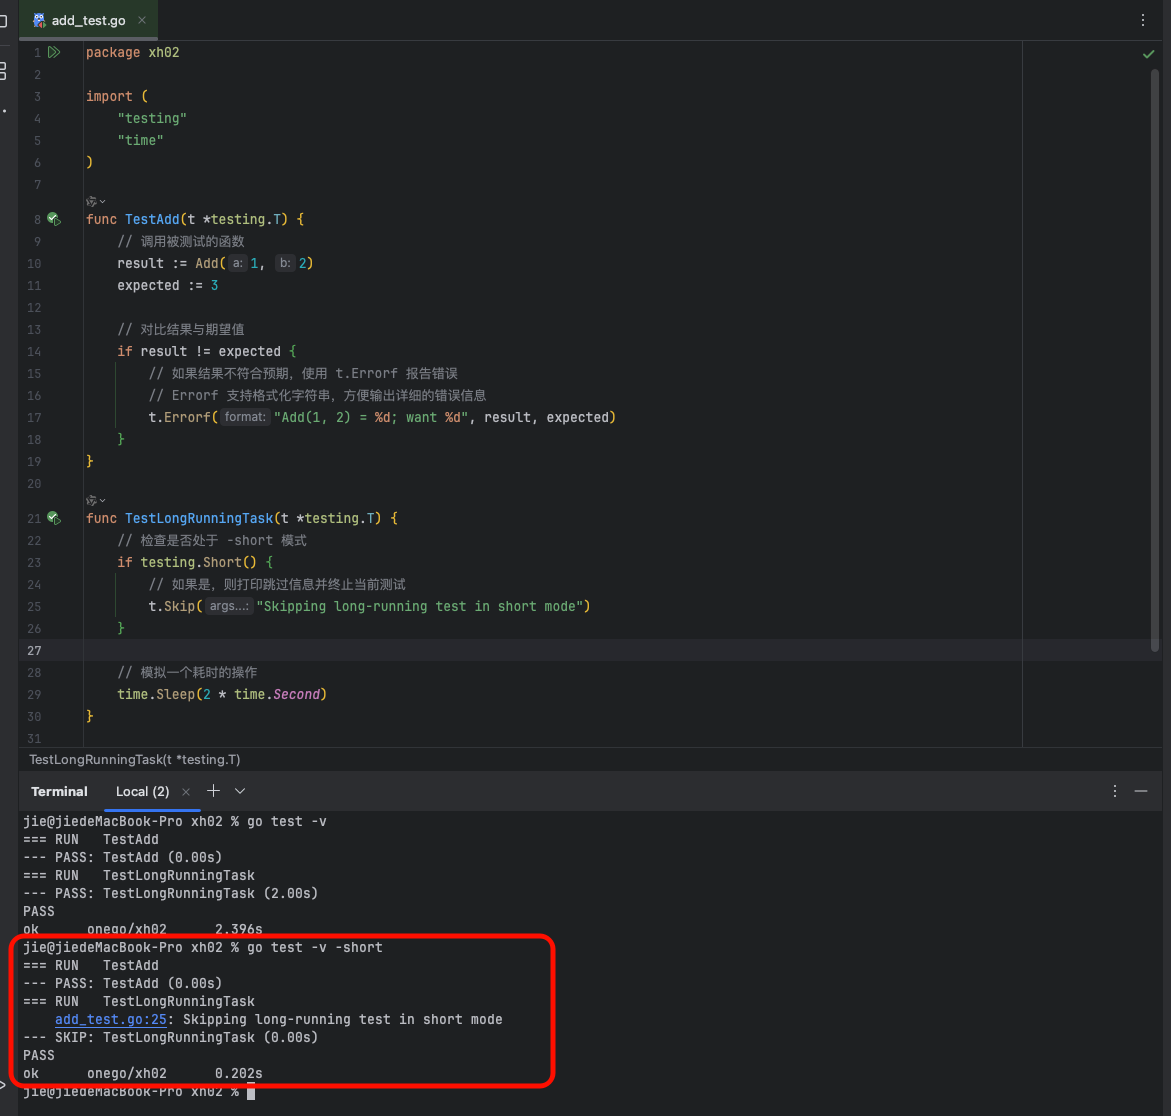
Task: Click terminal line '--- PASS: TestLongRunningTask (2.00s)'
Action: 170,893
